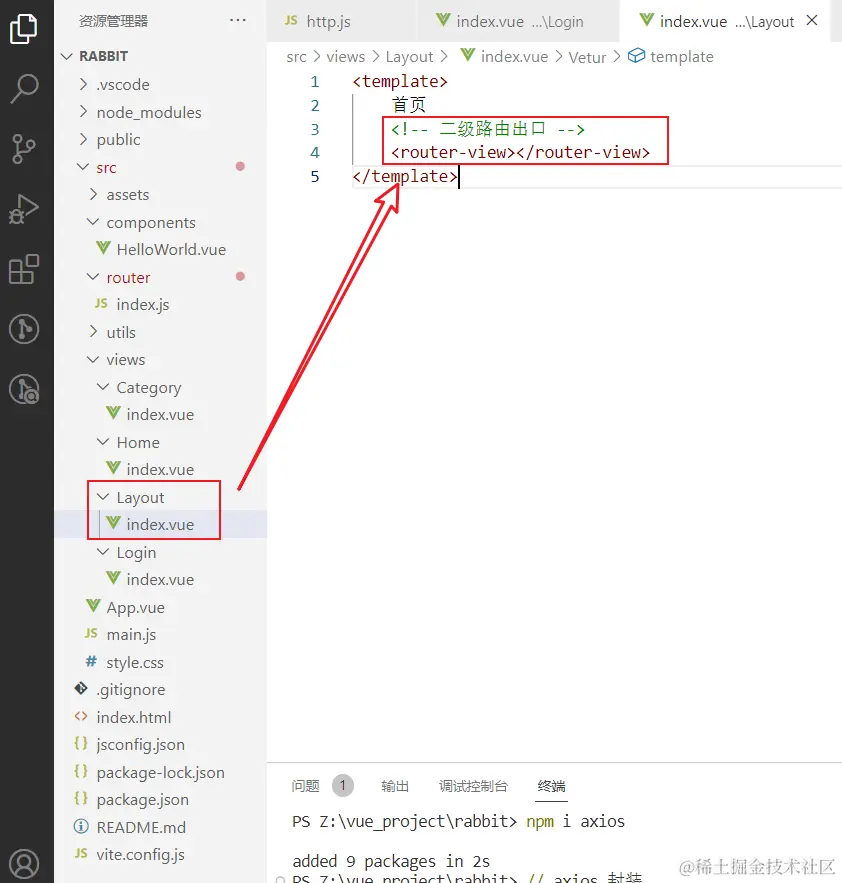This screenshot has height=883, width=842.
Task: Click line number 1 in gutter
Action: [315, 82]
